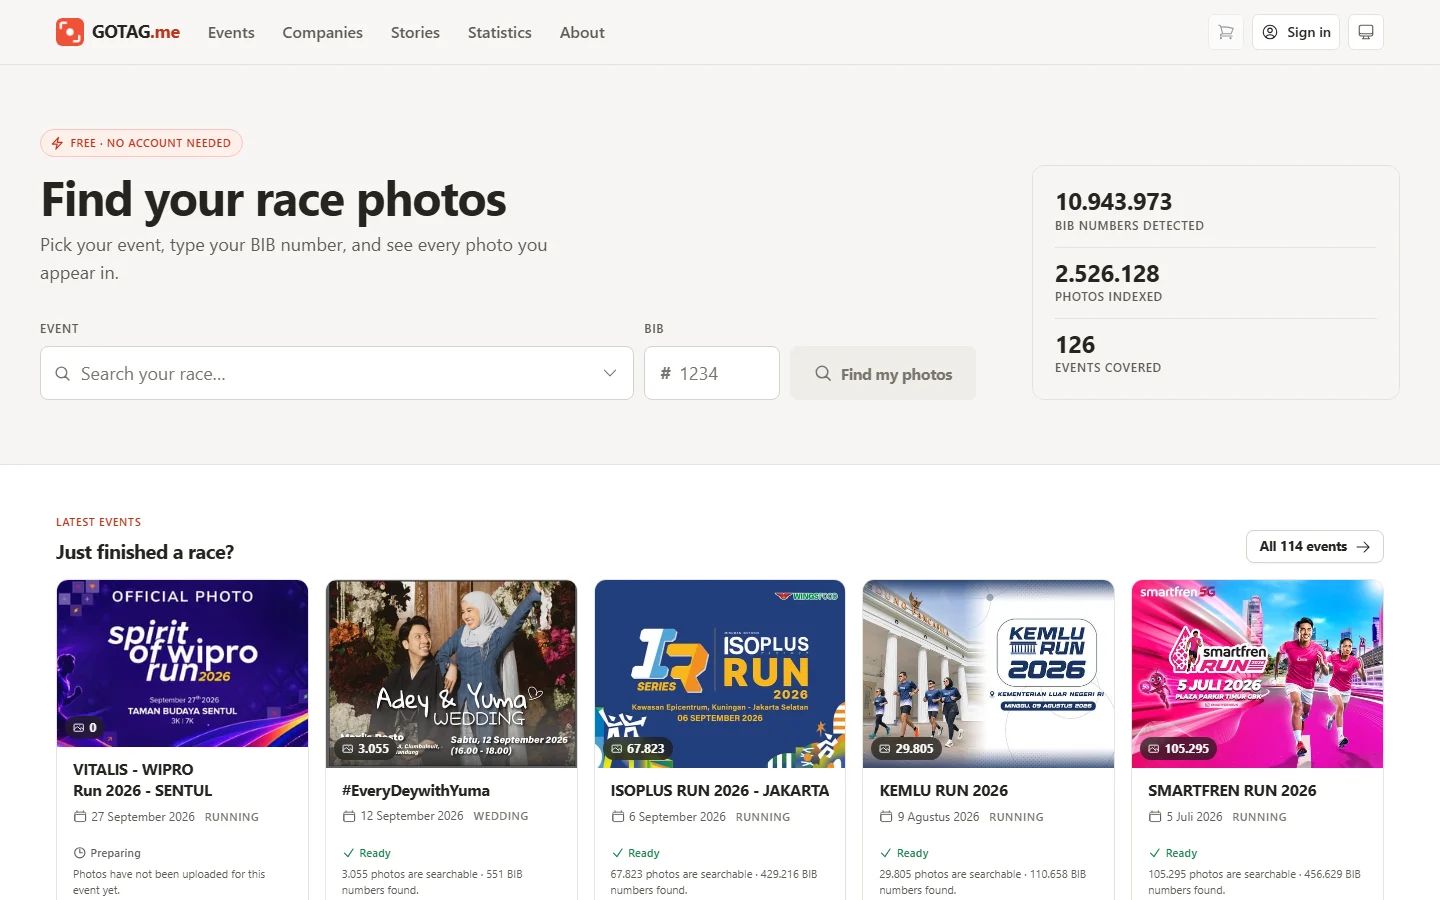Viewport: 1440px width, 900px height.
Task: Click the hash symbol in BIB field
Action: 665,373
